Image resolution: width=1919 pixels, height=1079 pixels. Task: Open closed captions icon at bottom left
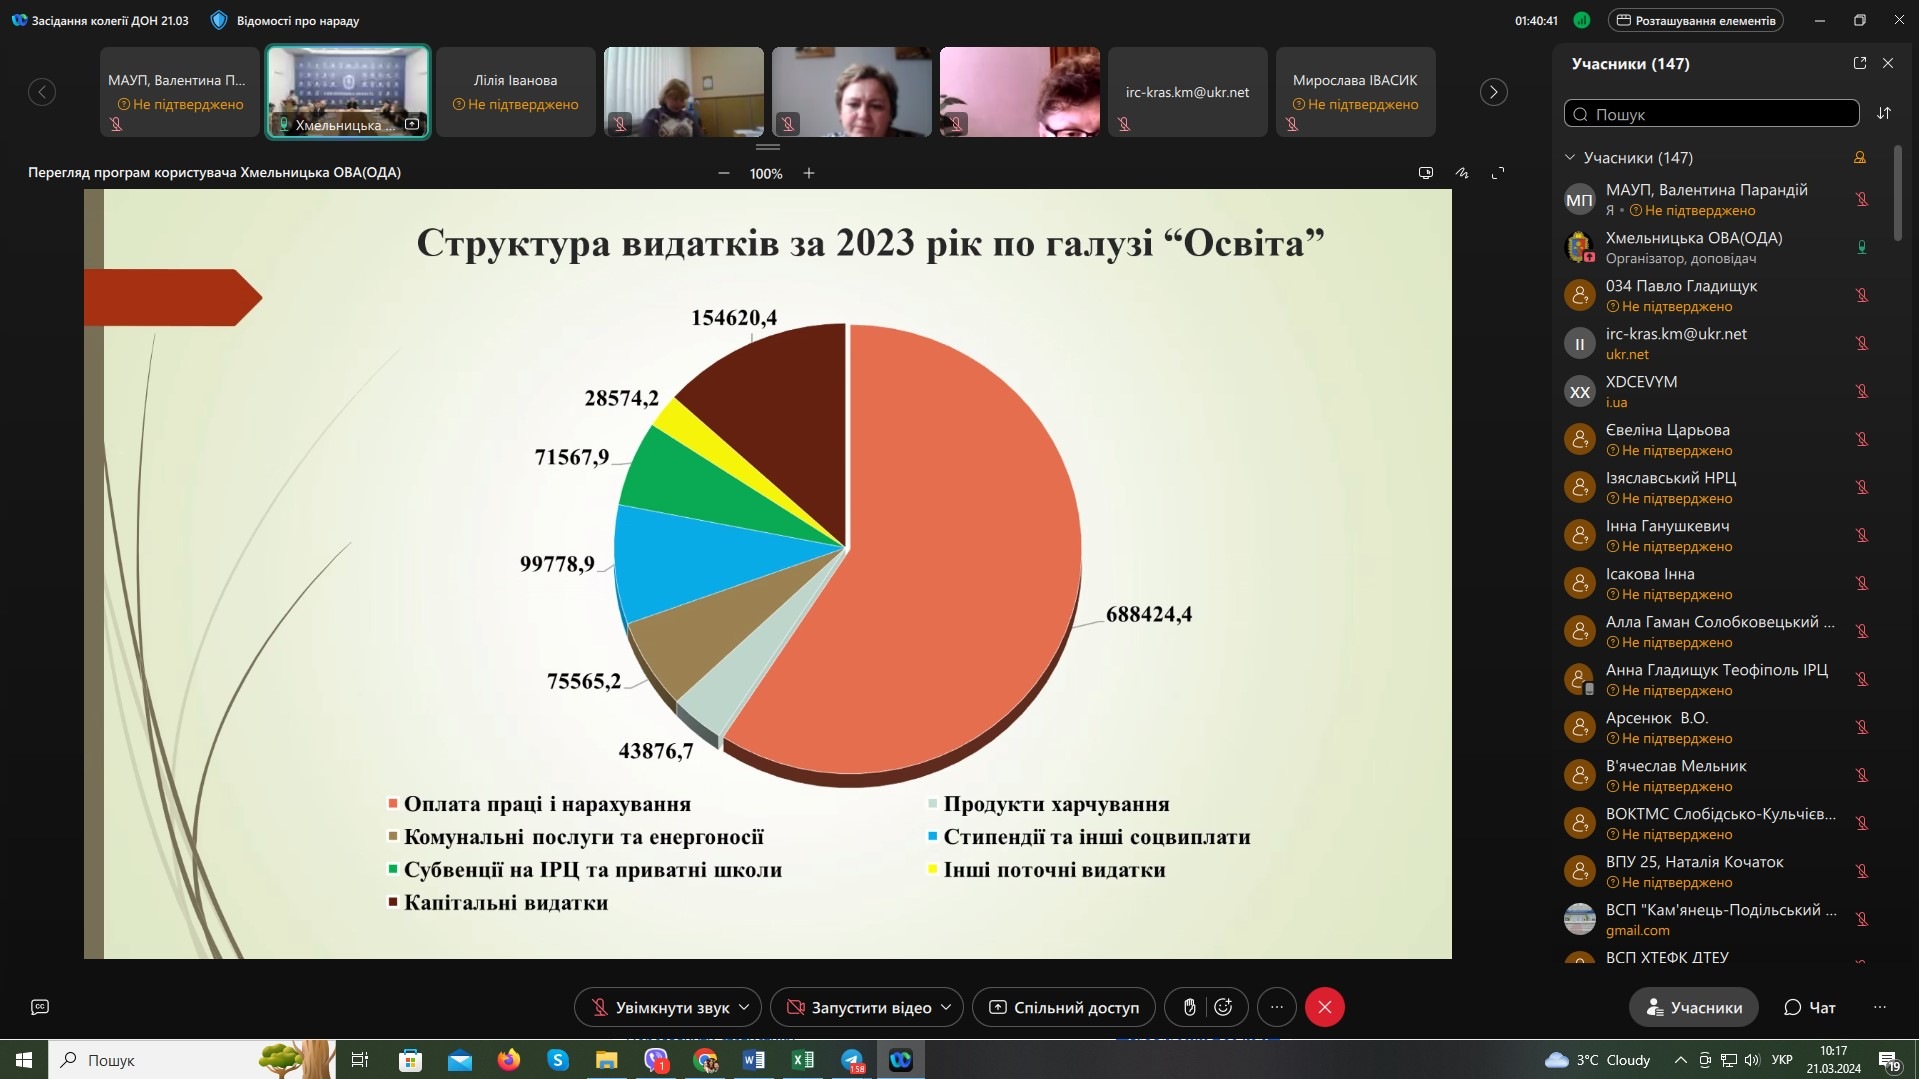pos(40,1007)
